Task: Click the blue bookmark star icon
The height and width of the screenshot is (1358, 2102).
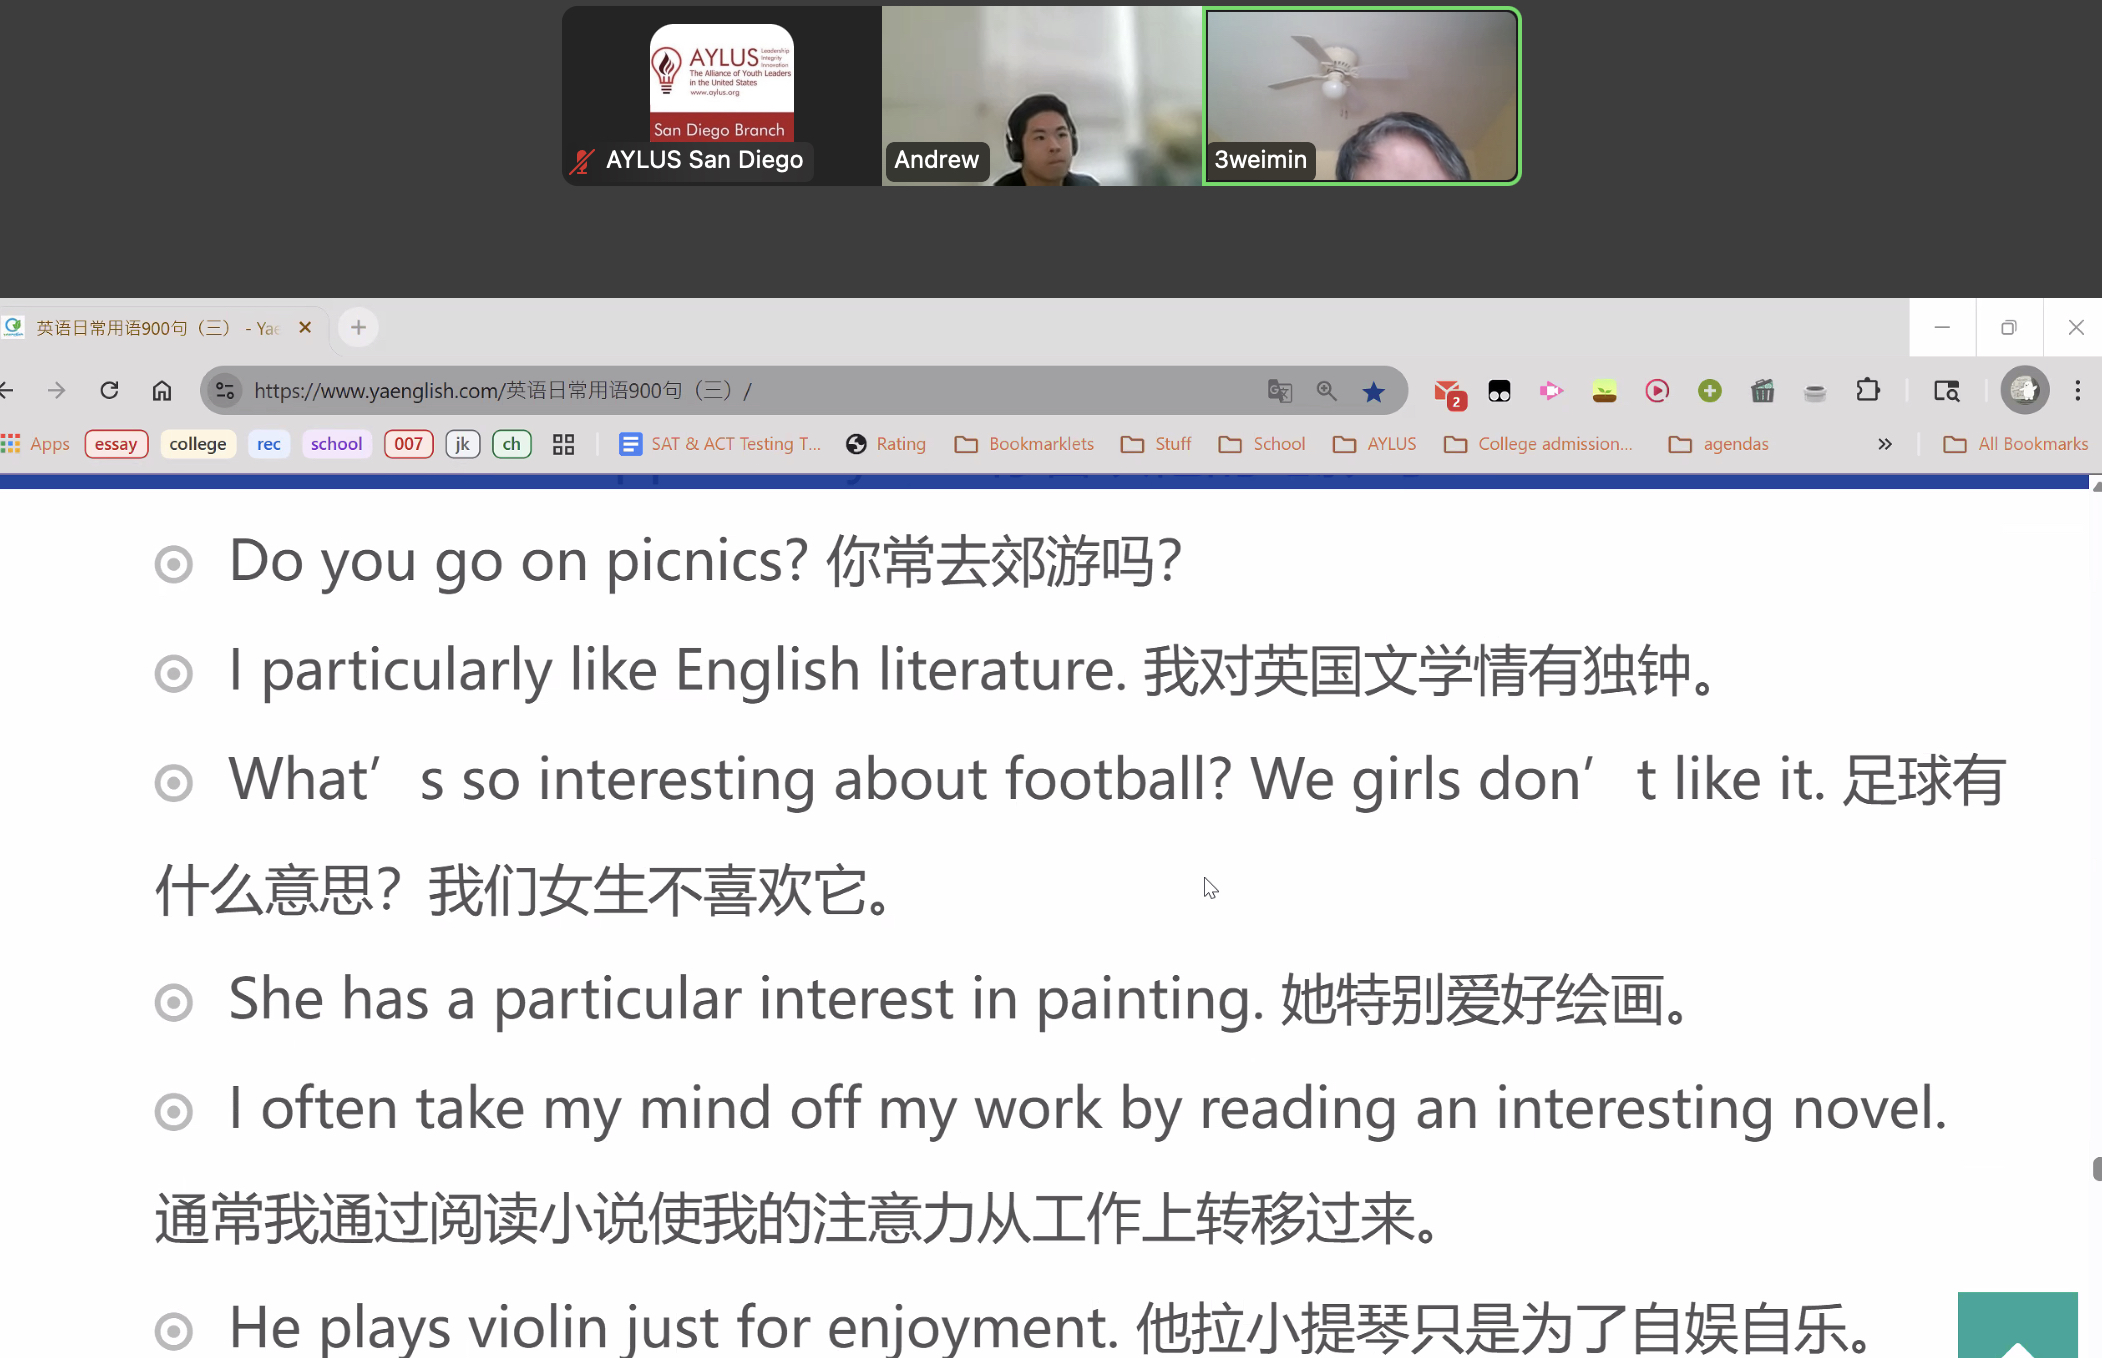Action: tap(1373, 391)
